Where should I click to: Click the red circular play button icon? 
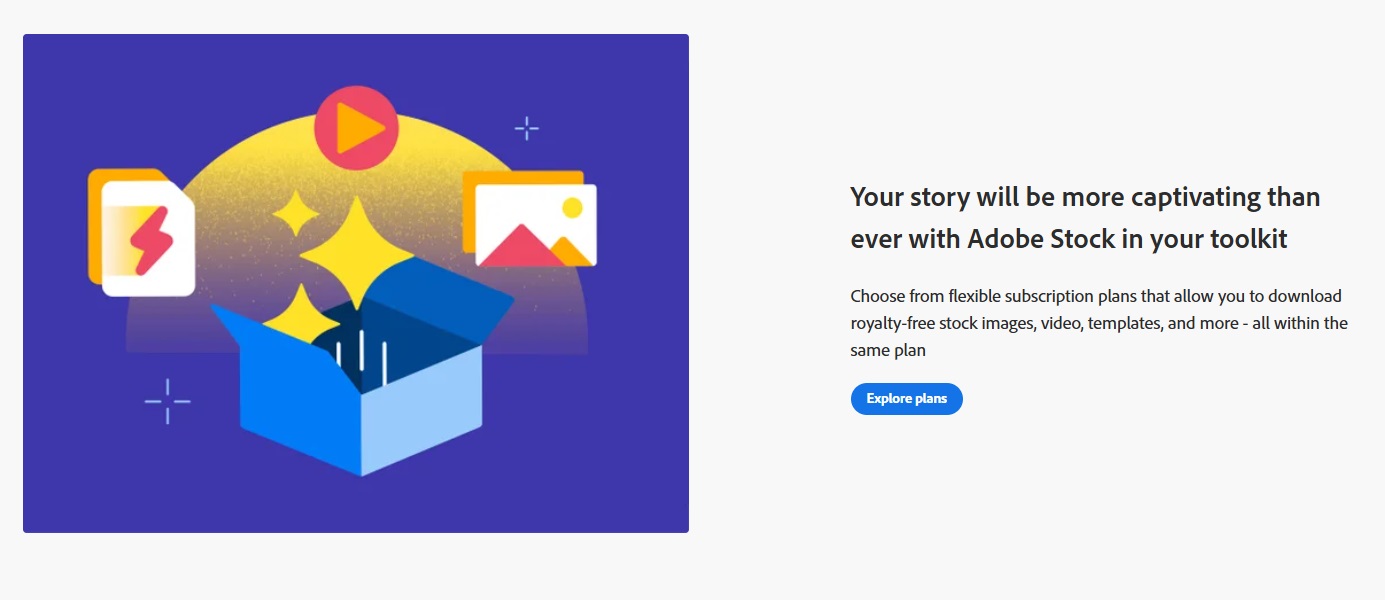(356, 128)
